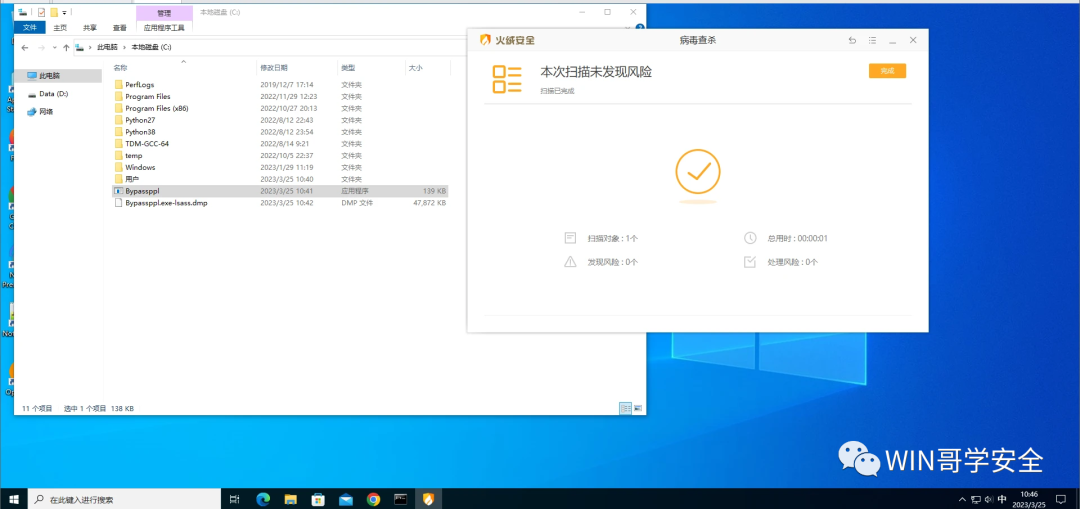Switch Explorer to large icons view
The width and height of the screenshot is (1080, 509).
(638, 408)
